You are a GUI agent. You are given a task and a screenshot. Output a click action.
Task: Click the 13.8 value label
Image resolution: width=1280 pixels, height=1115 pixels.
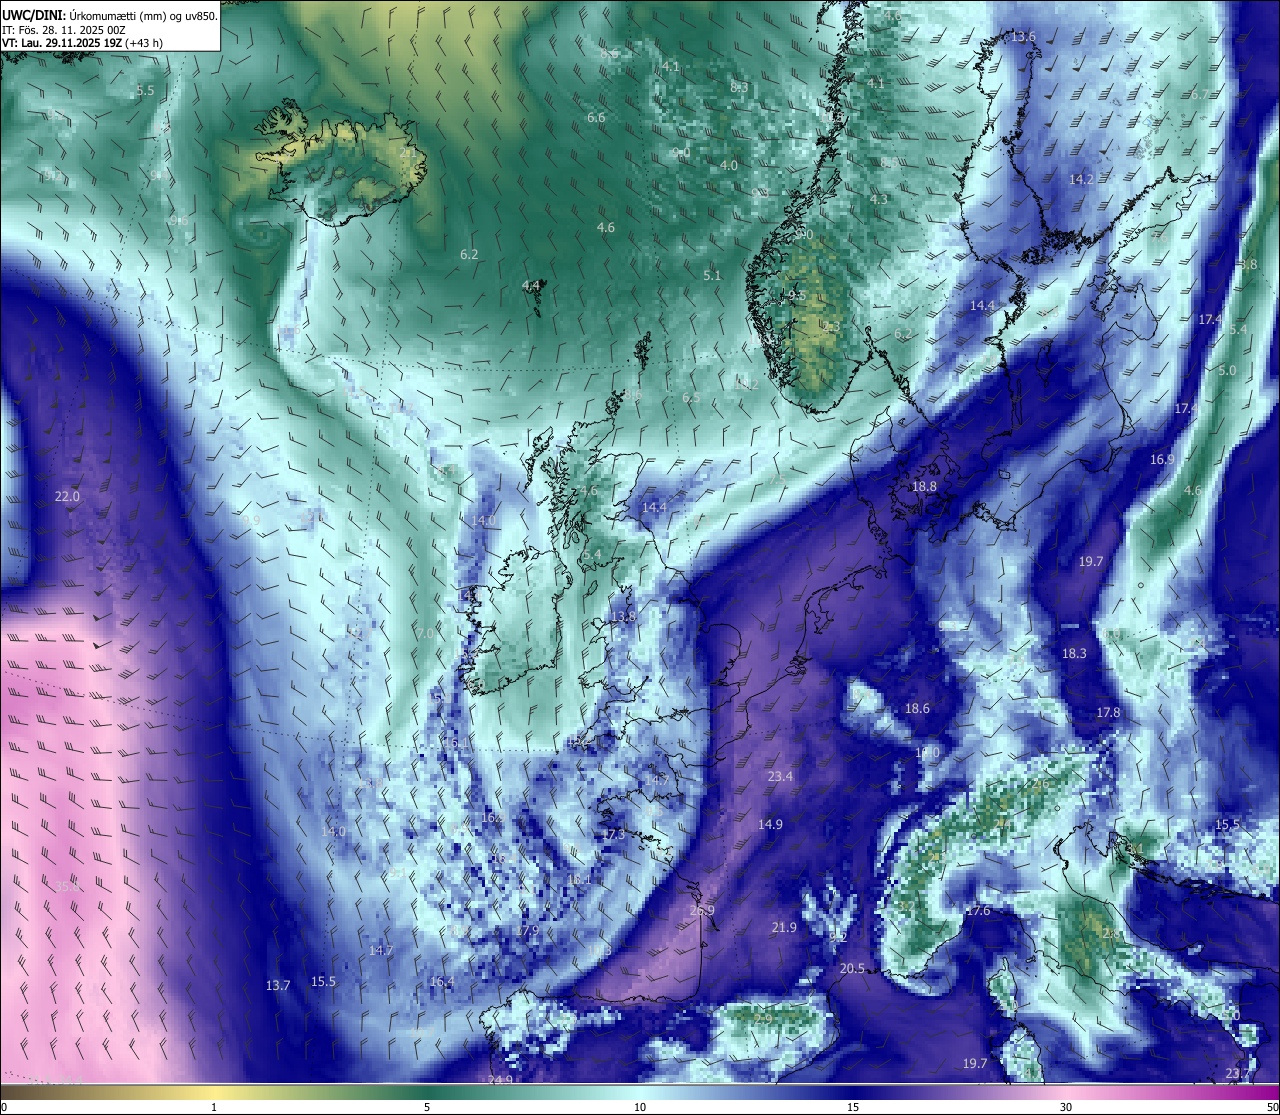click(624, 616)
